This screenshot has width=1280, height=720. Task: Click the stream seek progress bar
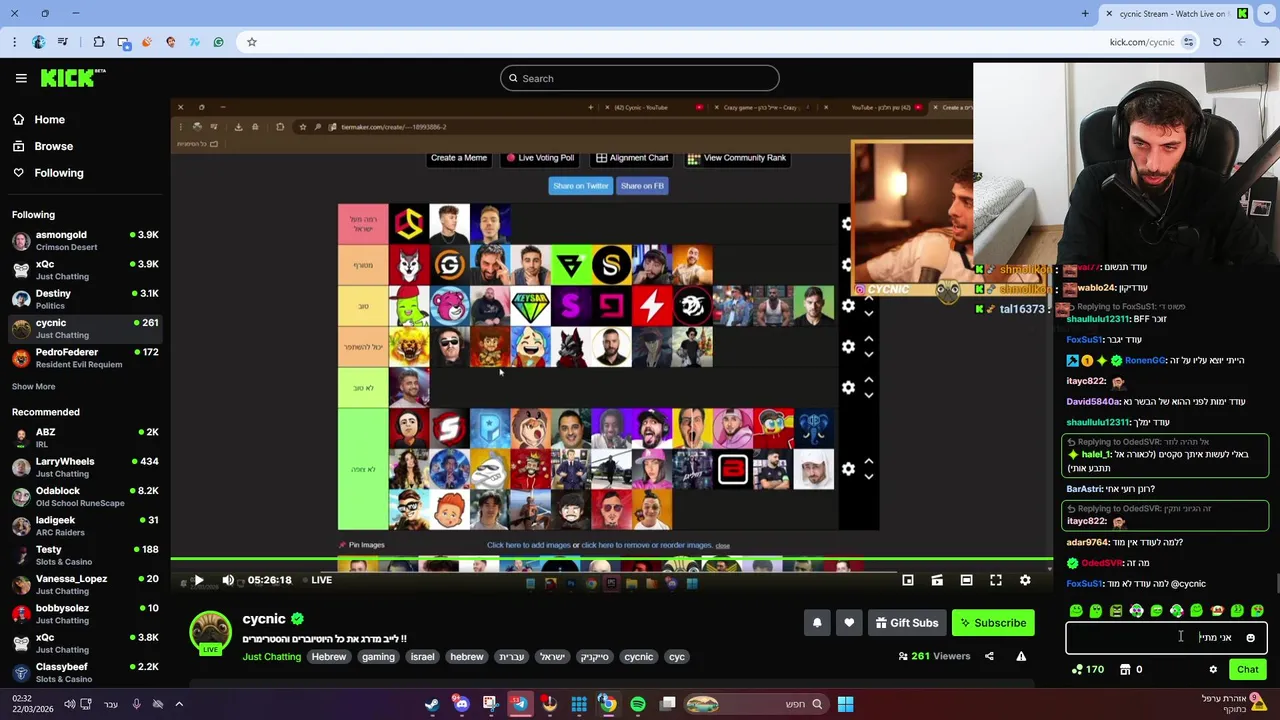[x=611, y=560]
